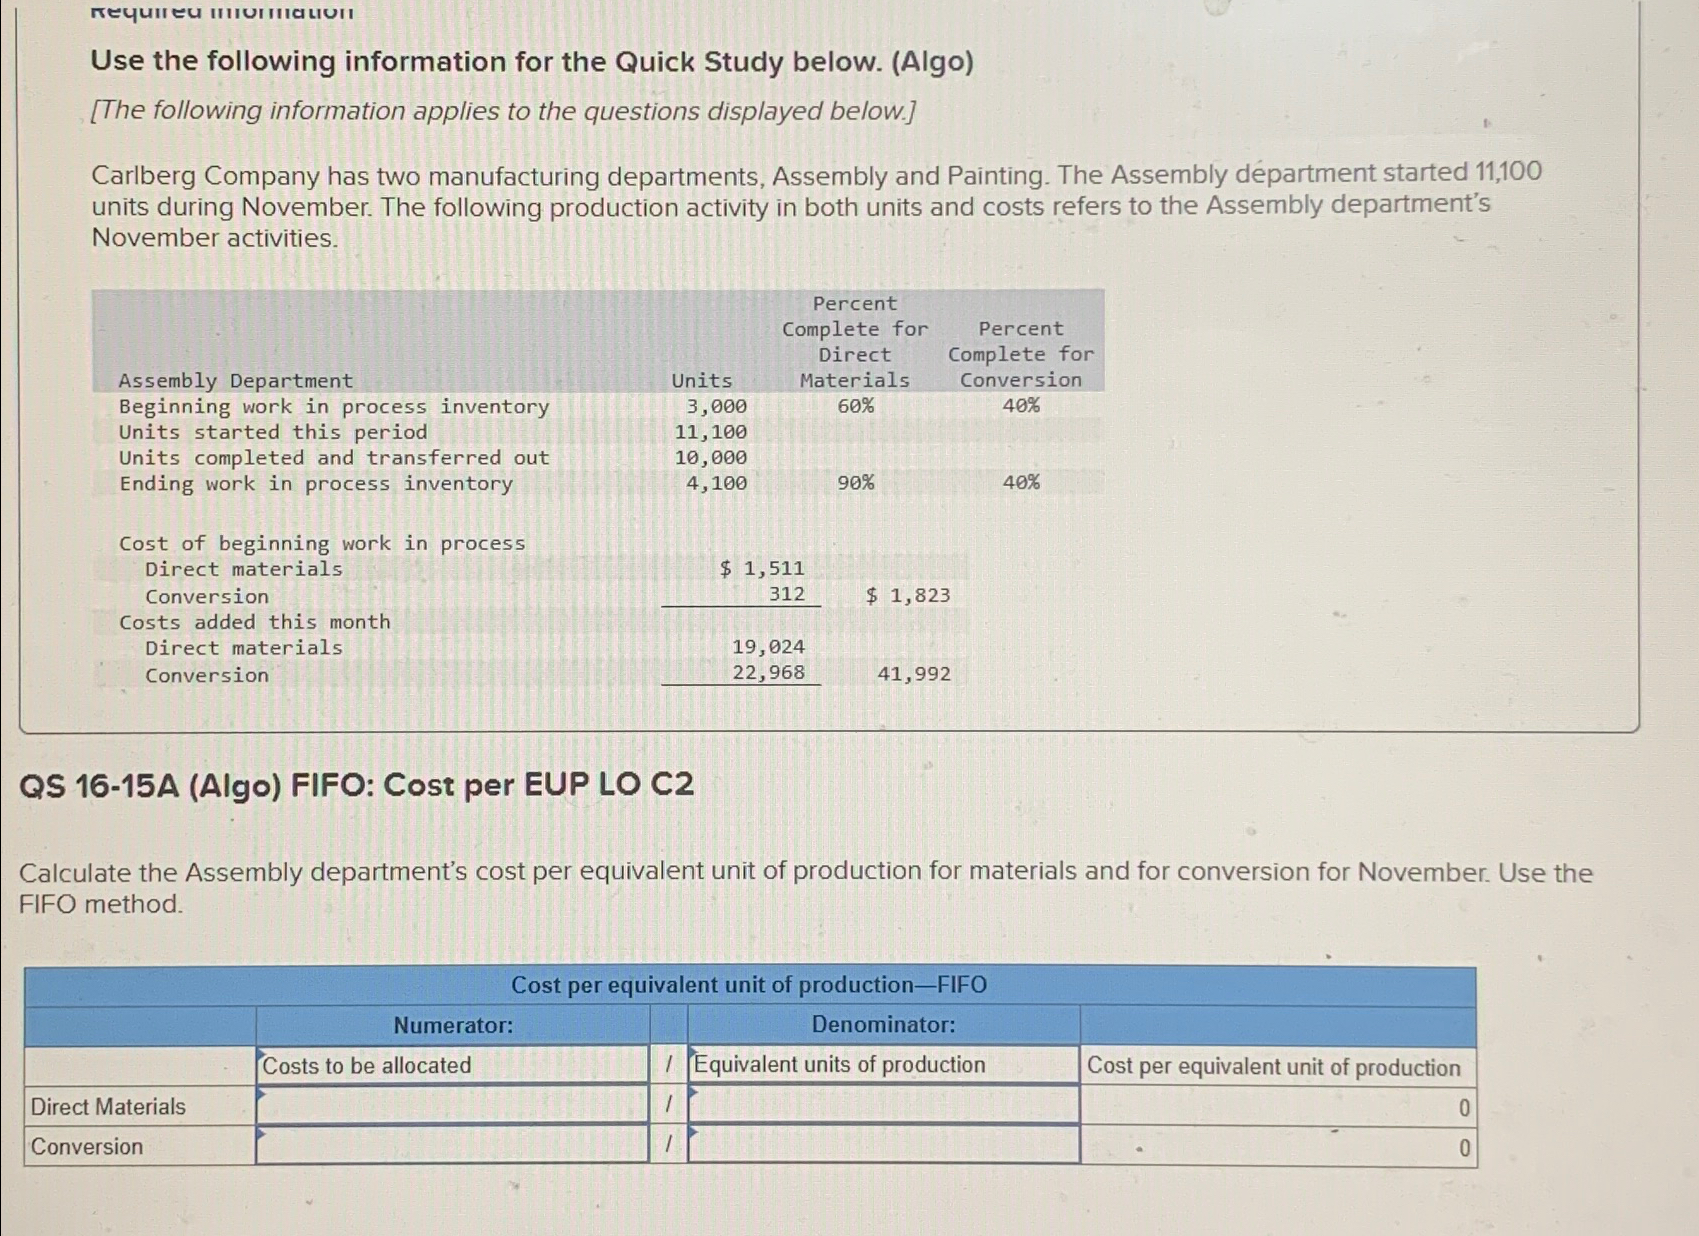This screenshot has width=1699, height=1236.
Task: Click the 'Numerator:' header cell
Action: tap(453, 1025)
